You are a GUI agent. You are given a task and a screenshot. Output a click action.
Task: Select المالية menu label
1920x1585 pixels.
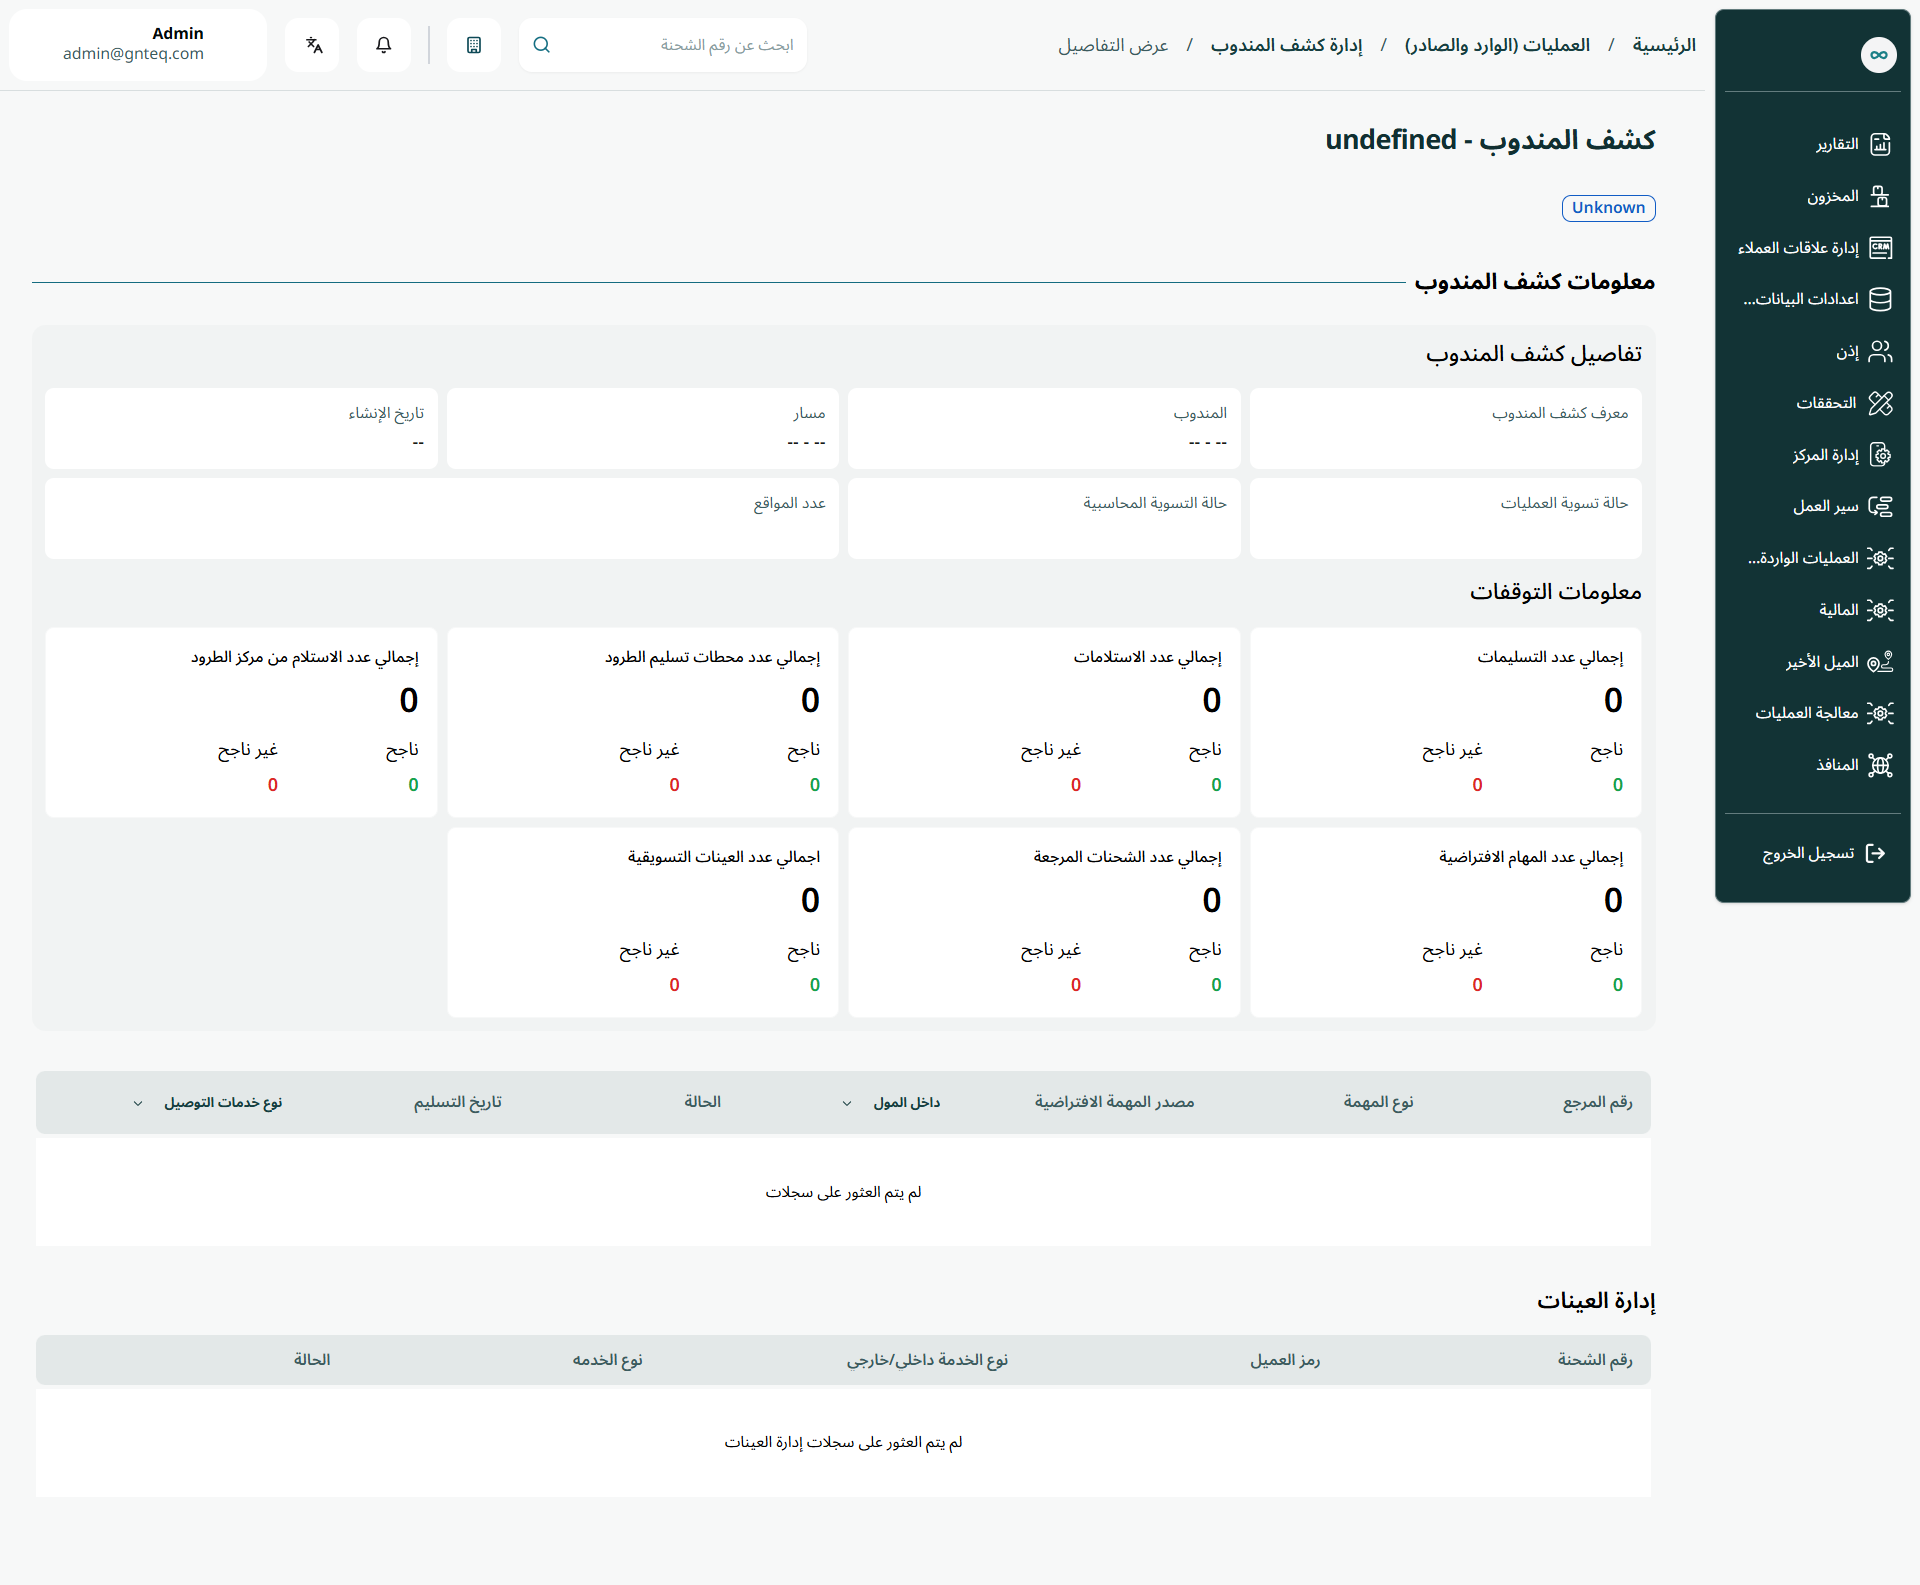[x=1838, y=610]
